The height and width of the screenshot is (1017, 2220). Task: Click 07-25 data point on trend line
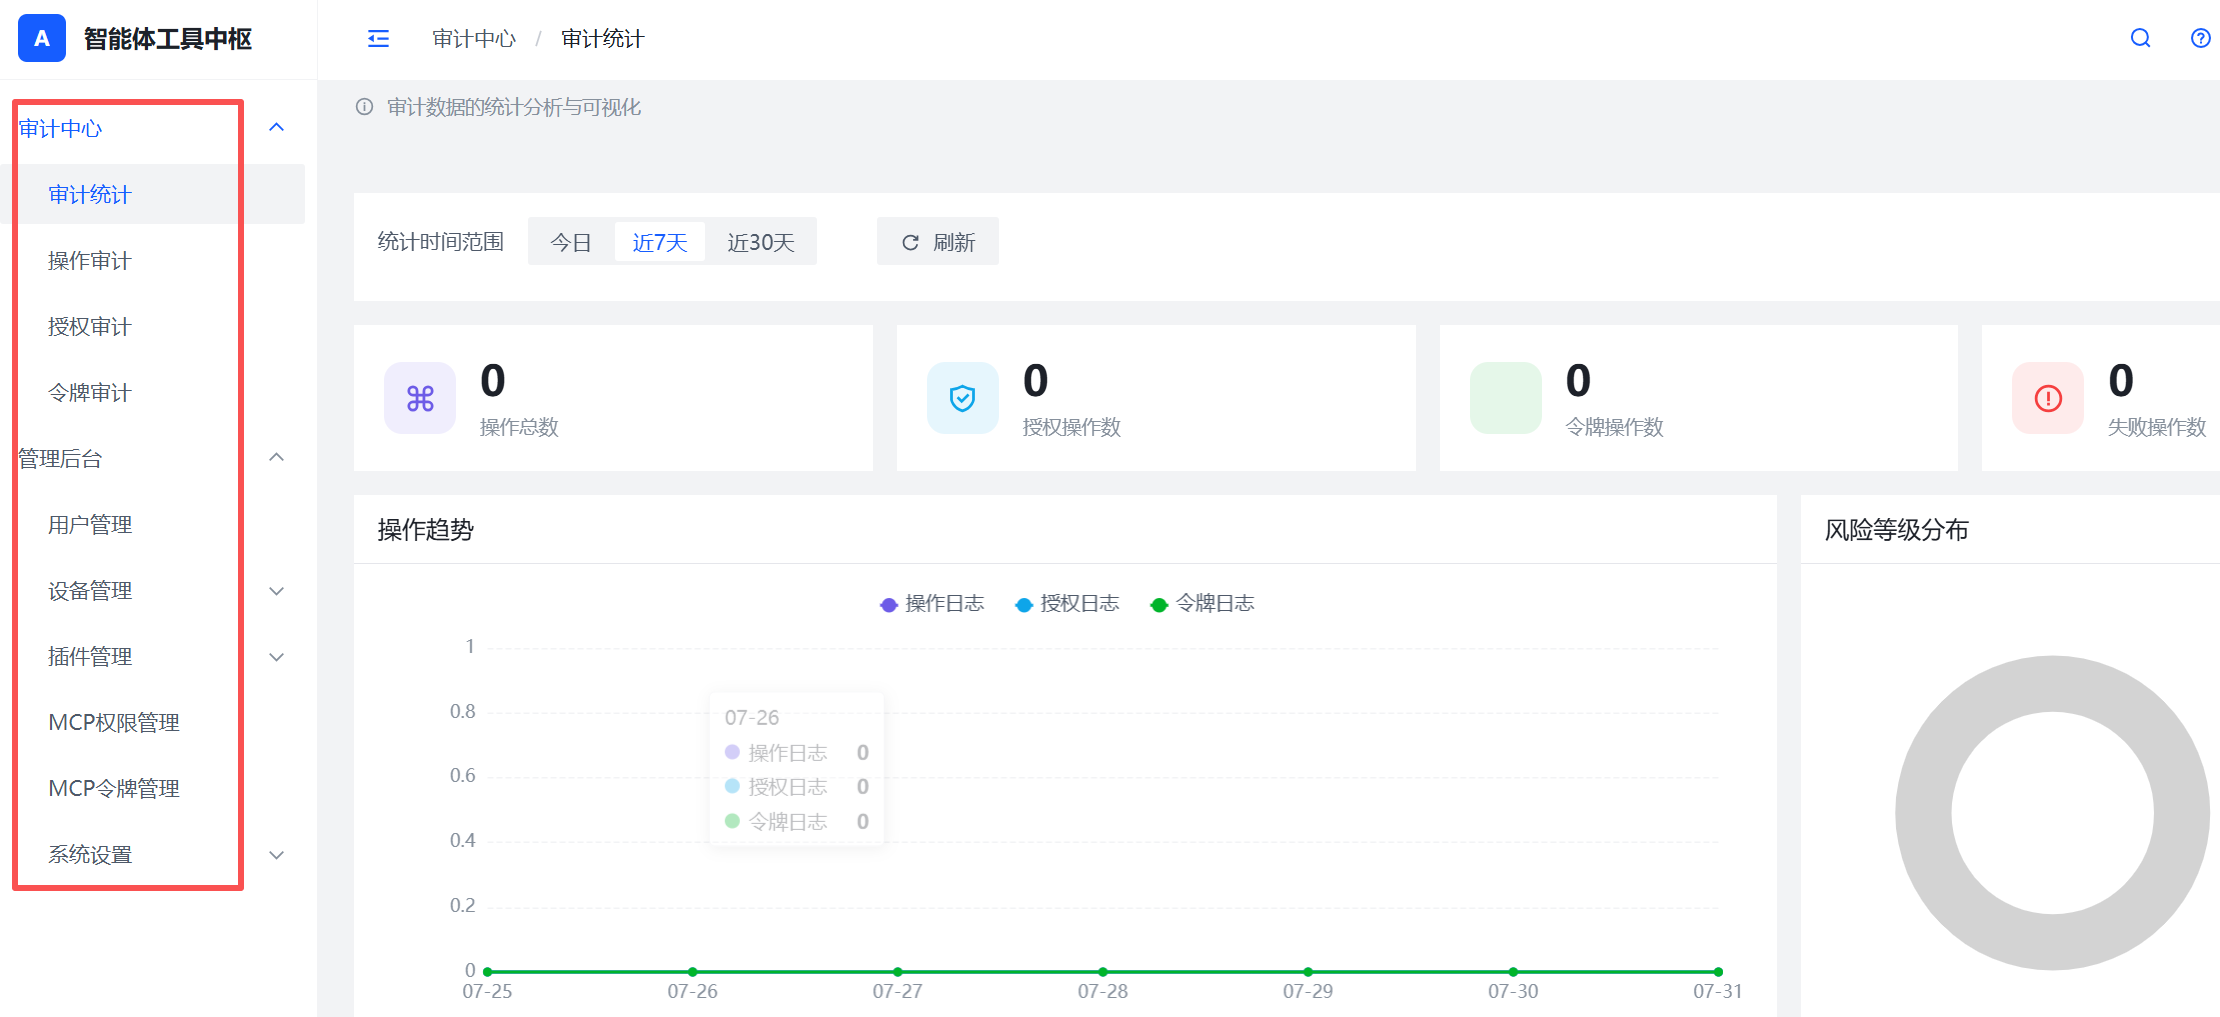487,971
